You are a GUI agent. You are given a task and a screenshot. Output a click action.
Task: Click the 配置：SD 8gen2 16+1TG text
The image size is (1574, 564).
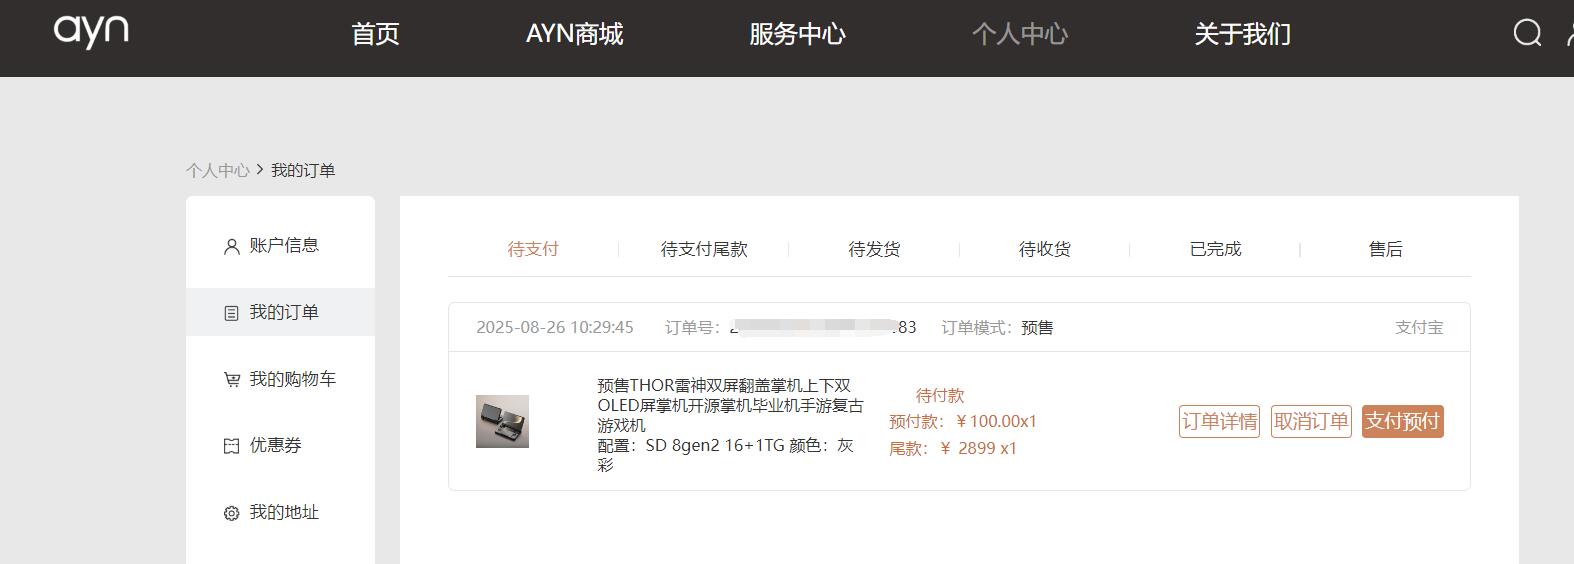[x=691, y=445]
